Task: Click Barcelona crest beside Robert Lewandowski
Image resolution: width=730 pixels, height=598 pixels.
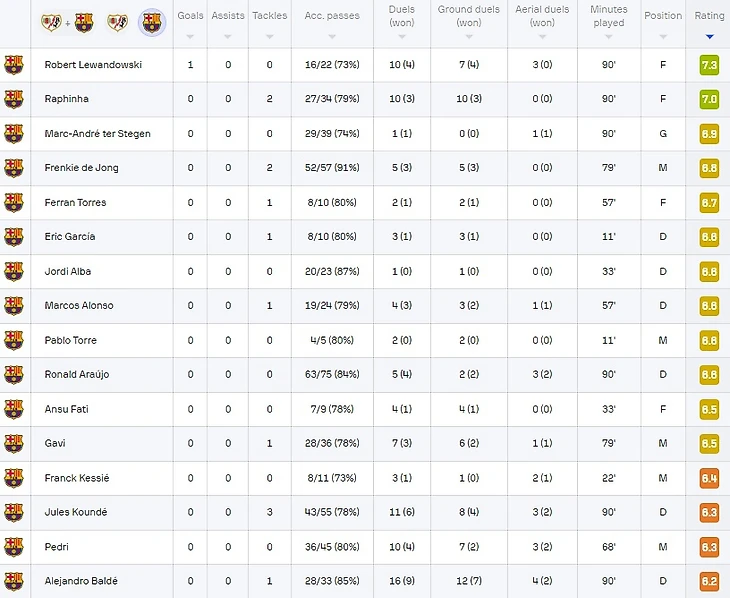Action: (14, 65)
